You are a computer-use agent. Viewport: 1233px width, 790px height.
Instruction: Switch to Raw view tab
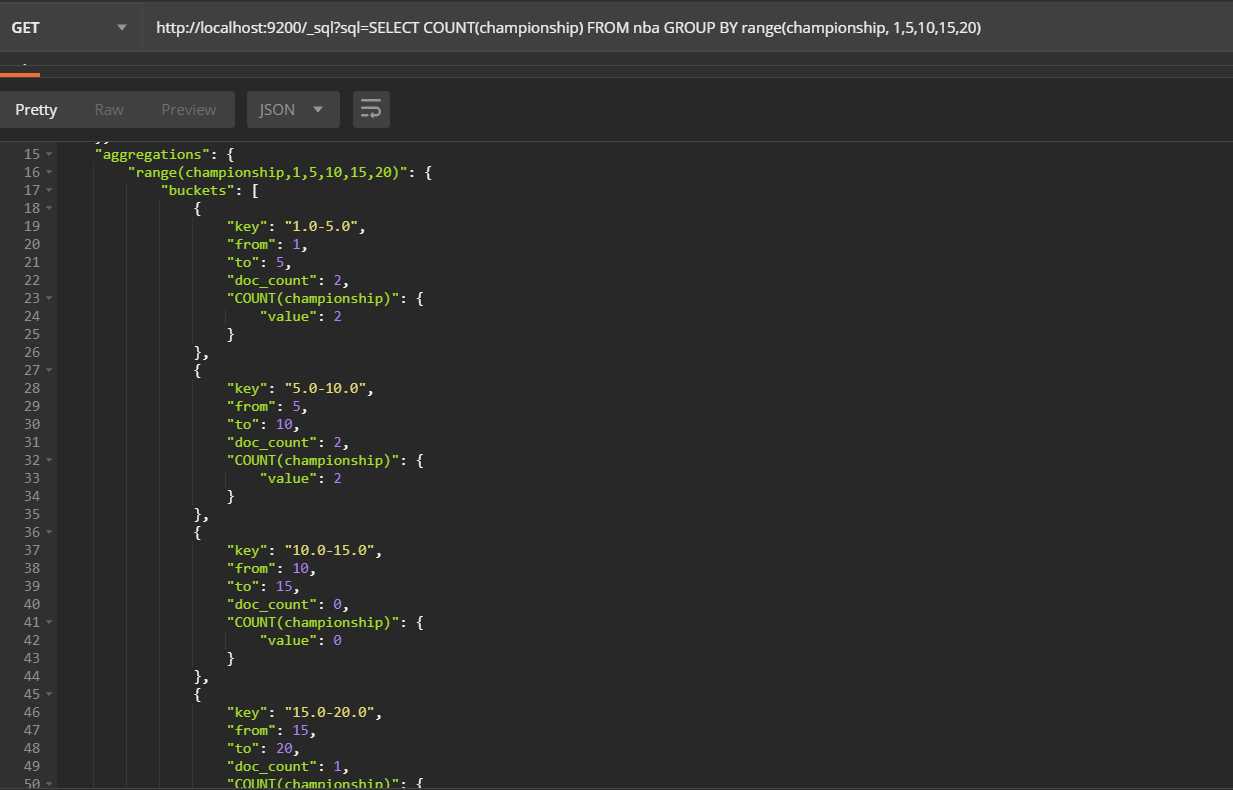coord(109,109)
